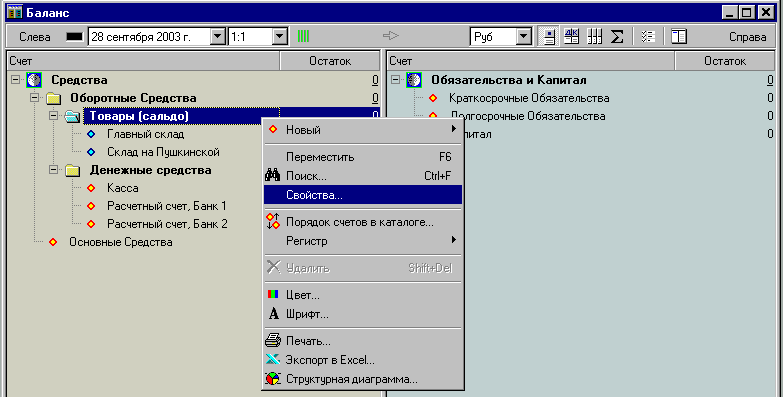The image size is (783, 397).
Task: Select Свойства... in context menu
Action: 363,195
